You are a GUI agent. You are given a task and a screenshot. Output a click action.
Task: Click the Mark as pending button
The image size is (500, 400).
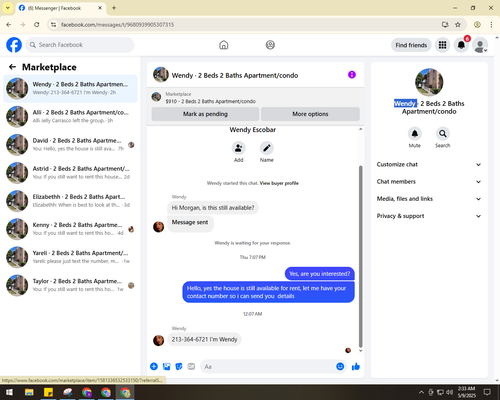(x=205, y=114)
